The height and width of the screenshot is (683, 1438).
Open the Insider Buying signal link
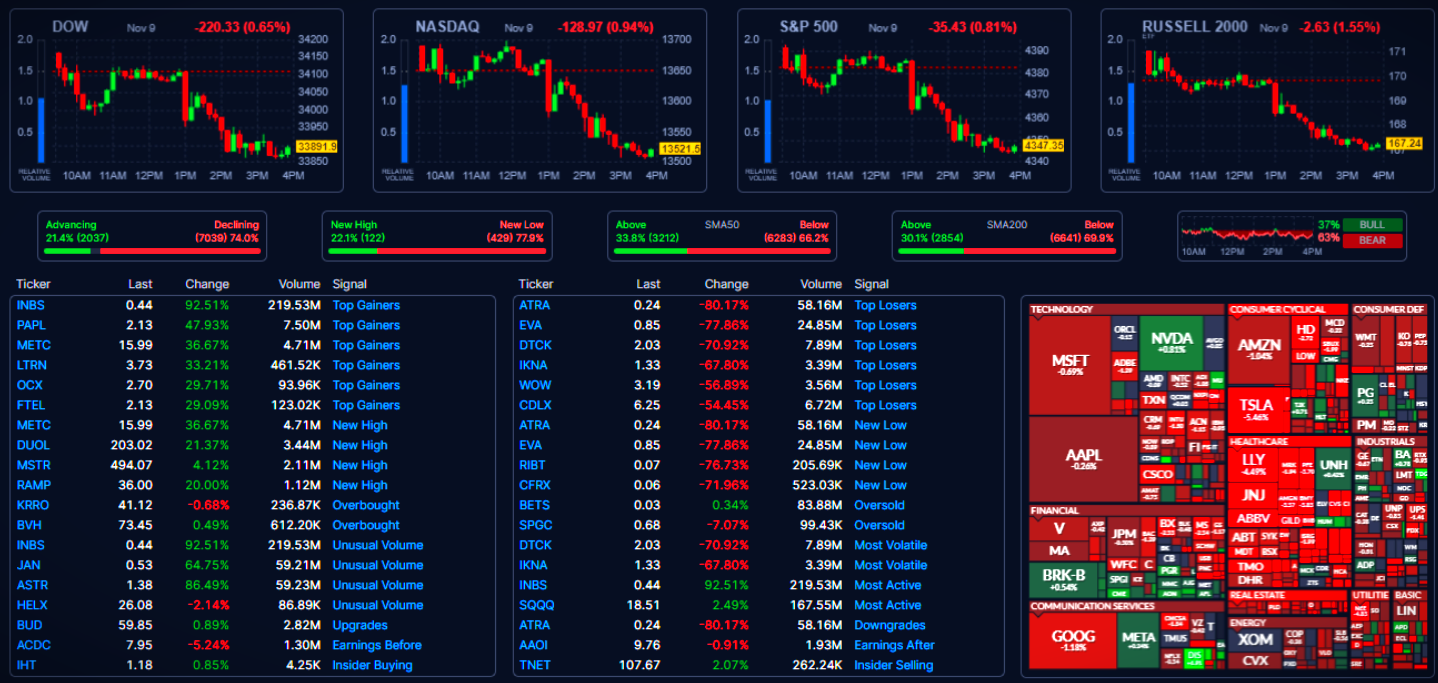coord(372,665)
